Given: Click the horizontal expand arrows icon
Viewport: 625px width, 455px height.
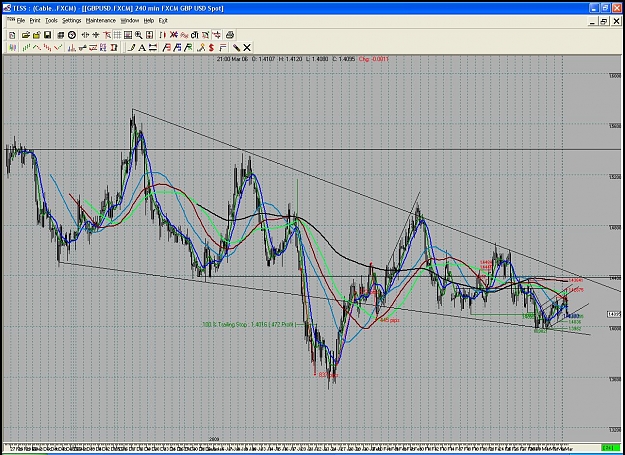Looking at the screenshot, I should pos(85,35).
